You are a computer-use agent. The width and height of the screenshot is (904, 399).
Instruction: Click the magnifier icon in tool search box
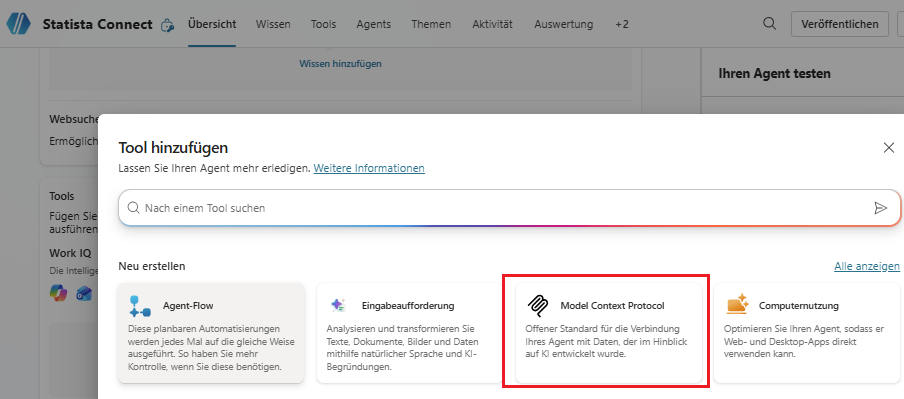(x=133, y=208)
